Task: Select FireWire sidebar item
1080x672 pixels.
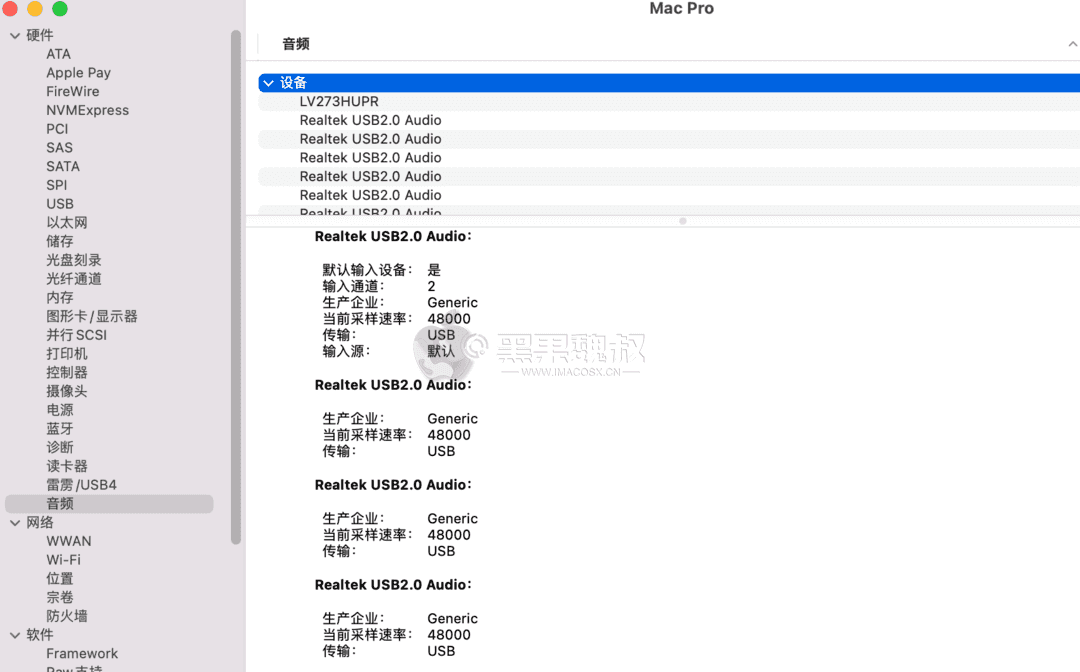Action: [73, 92]
